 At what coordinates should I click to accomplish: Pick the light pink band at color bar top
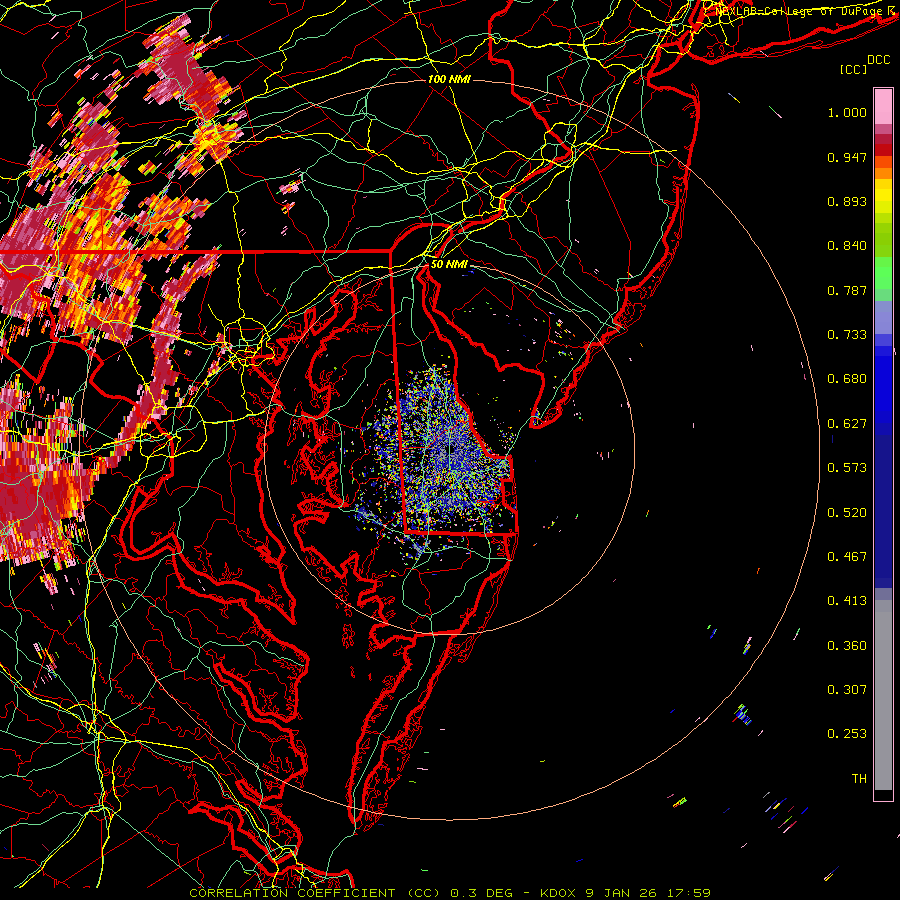click(x=883, y=106)
